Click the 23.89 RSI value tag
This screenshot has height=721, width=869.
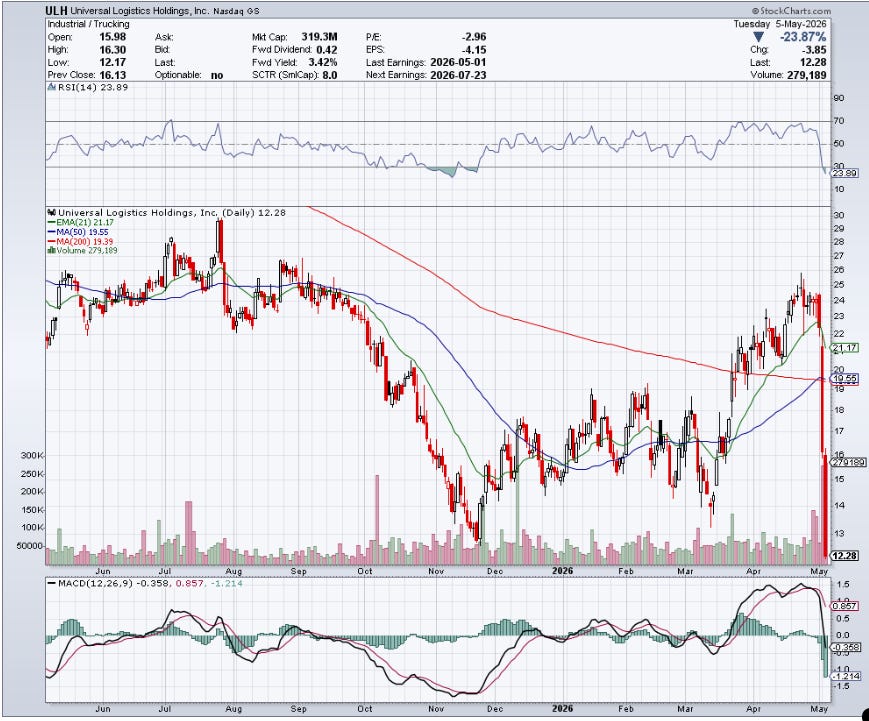pos(846,173)
